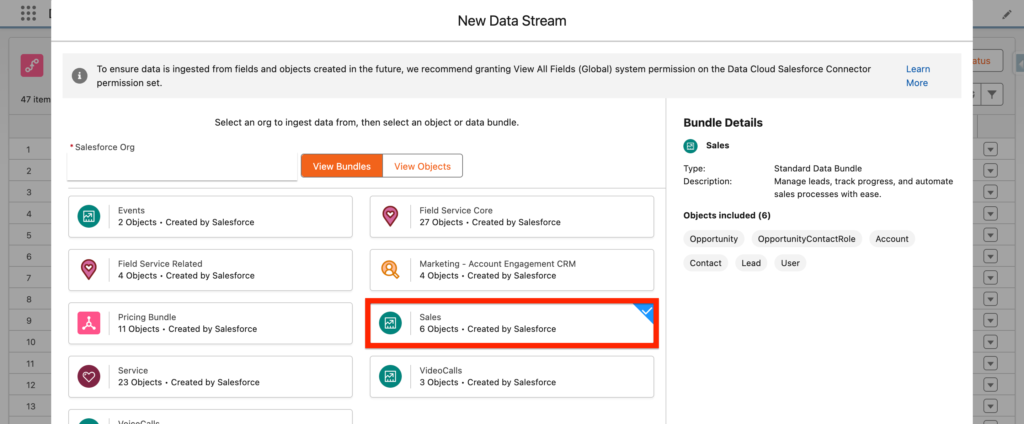The width and height of the screenshot is (1024, 424).
Task: Open the Salesforce Org combo box
Action: (182, 168)
